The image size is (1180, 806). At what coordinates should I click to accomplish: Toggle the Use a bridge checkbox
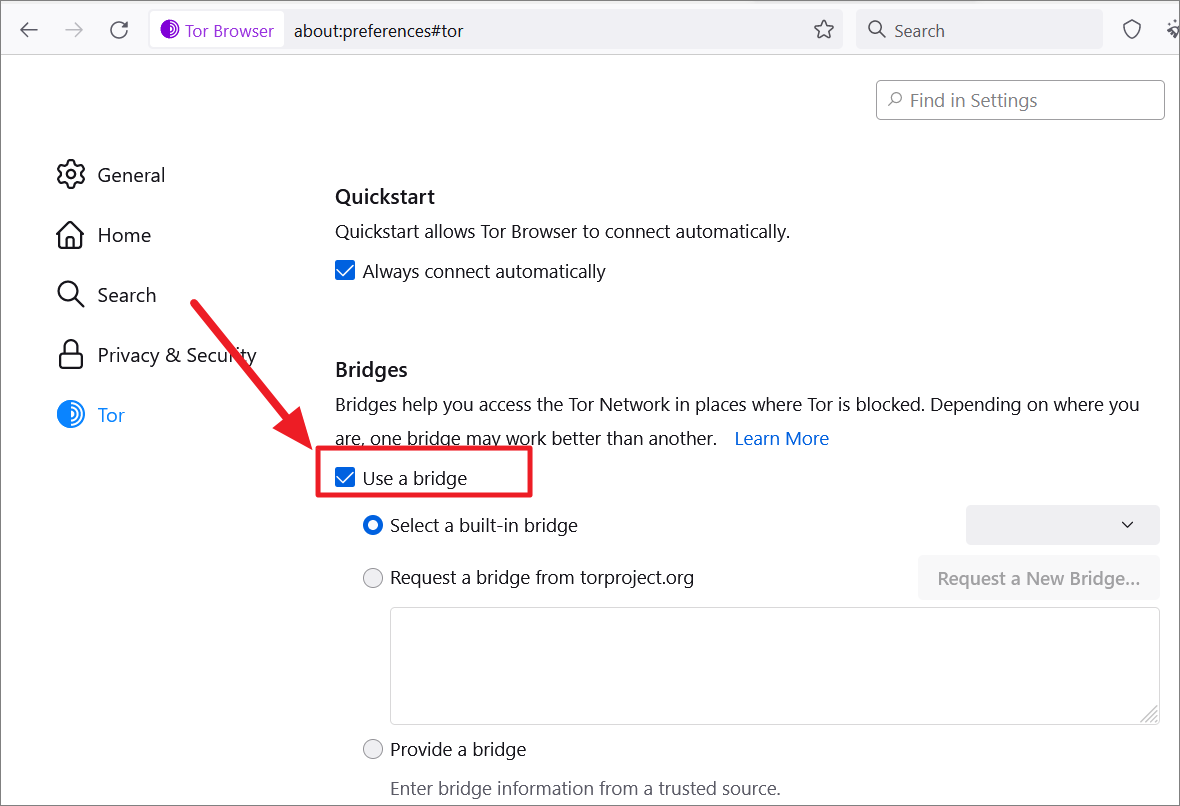pos(346,478)
